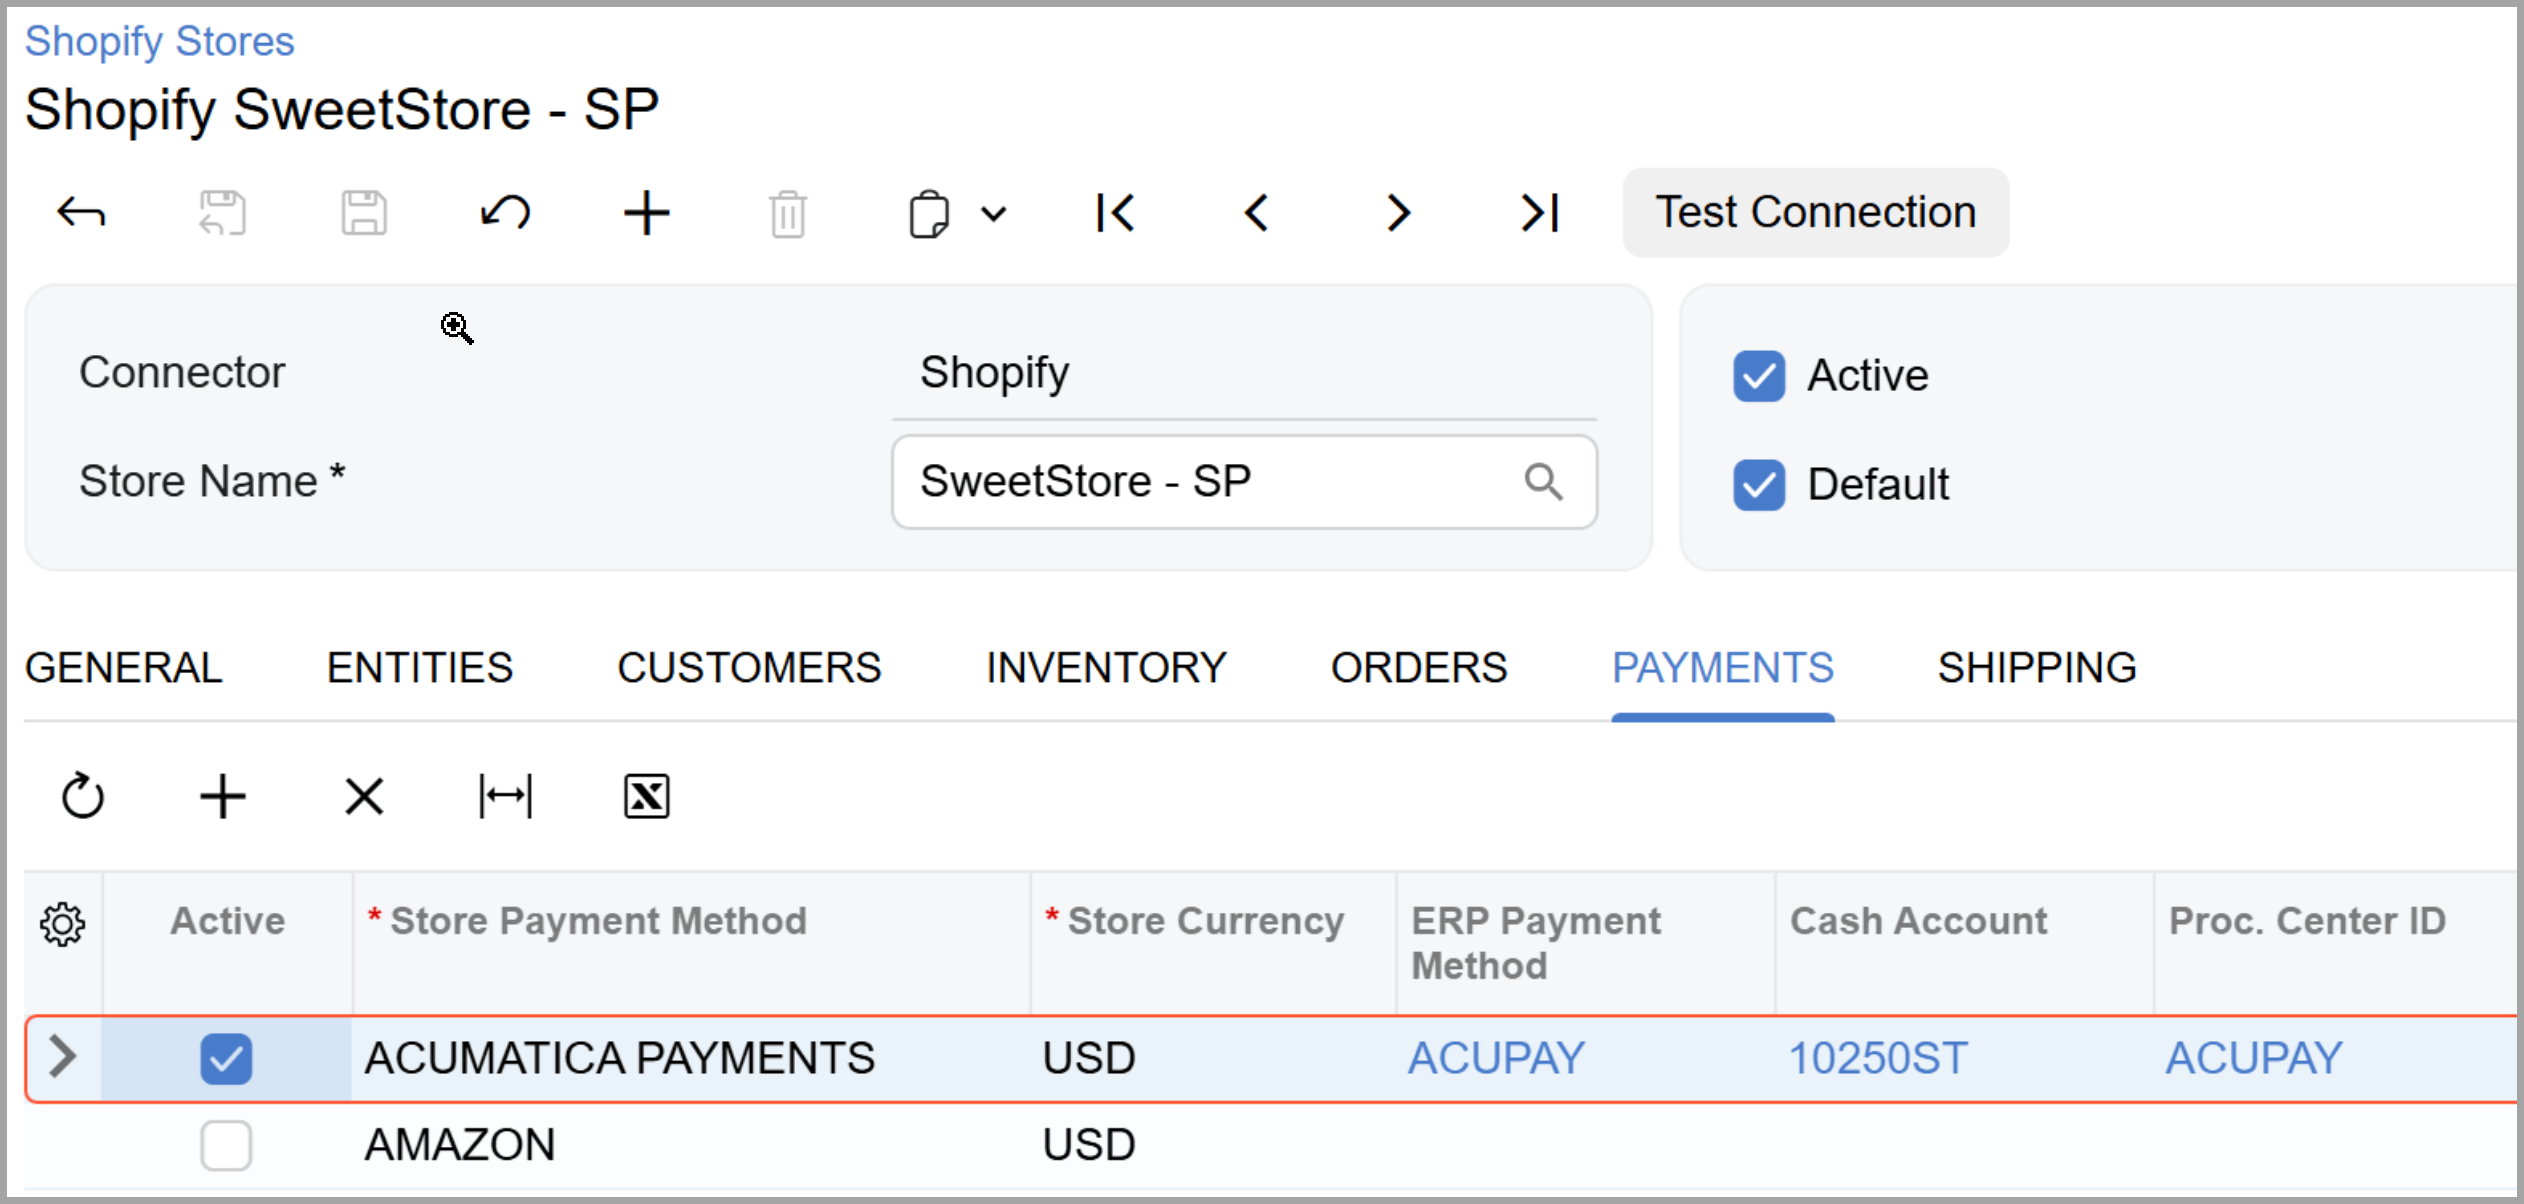Go to the first record

tap(1115, 213)
